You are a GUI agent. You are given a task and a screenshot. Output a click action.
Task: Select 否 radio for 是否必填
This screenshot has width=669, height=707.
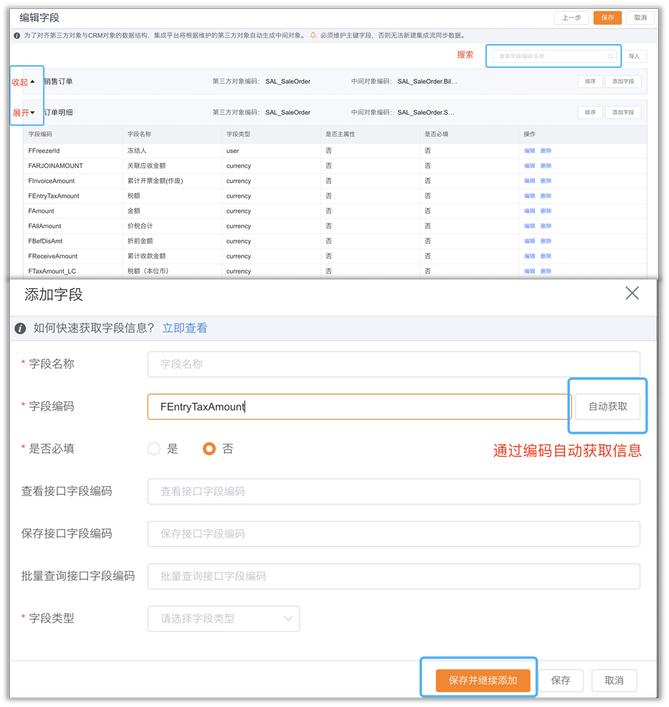click(209, 449)
